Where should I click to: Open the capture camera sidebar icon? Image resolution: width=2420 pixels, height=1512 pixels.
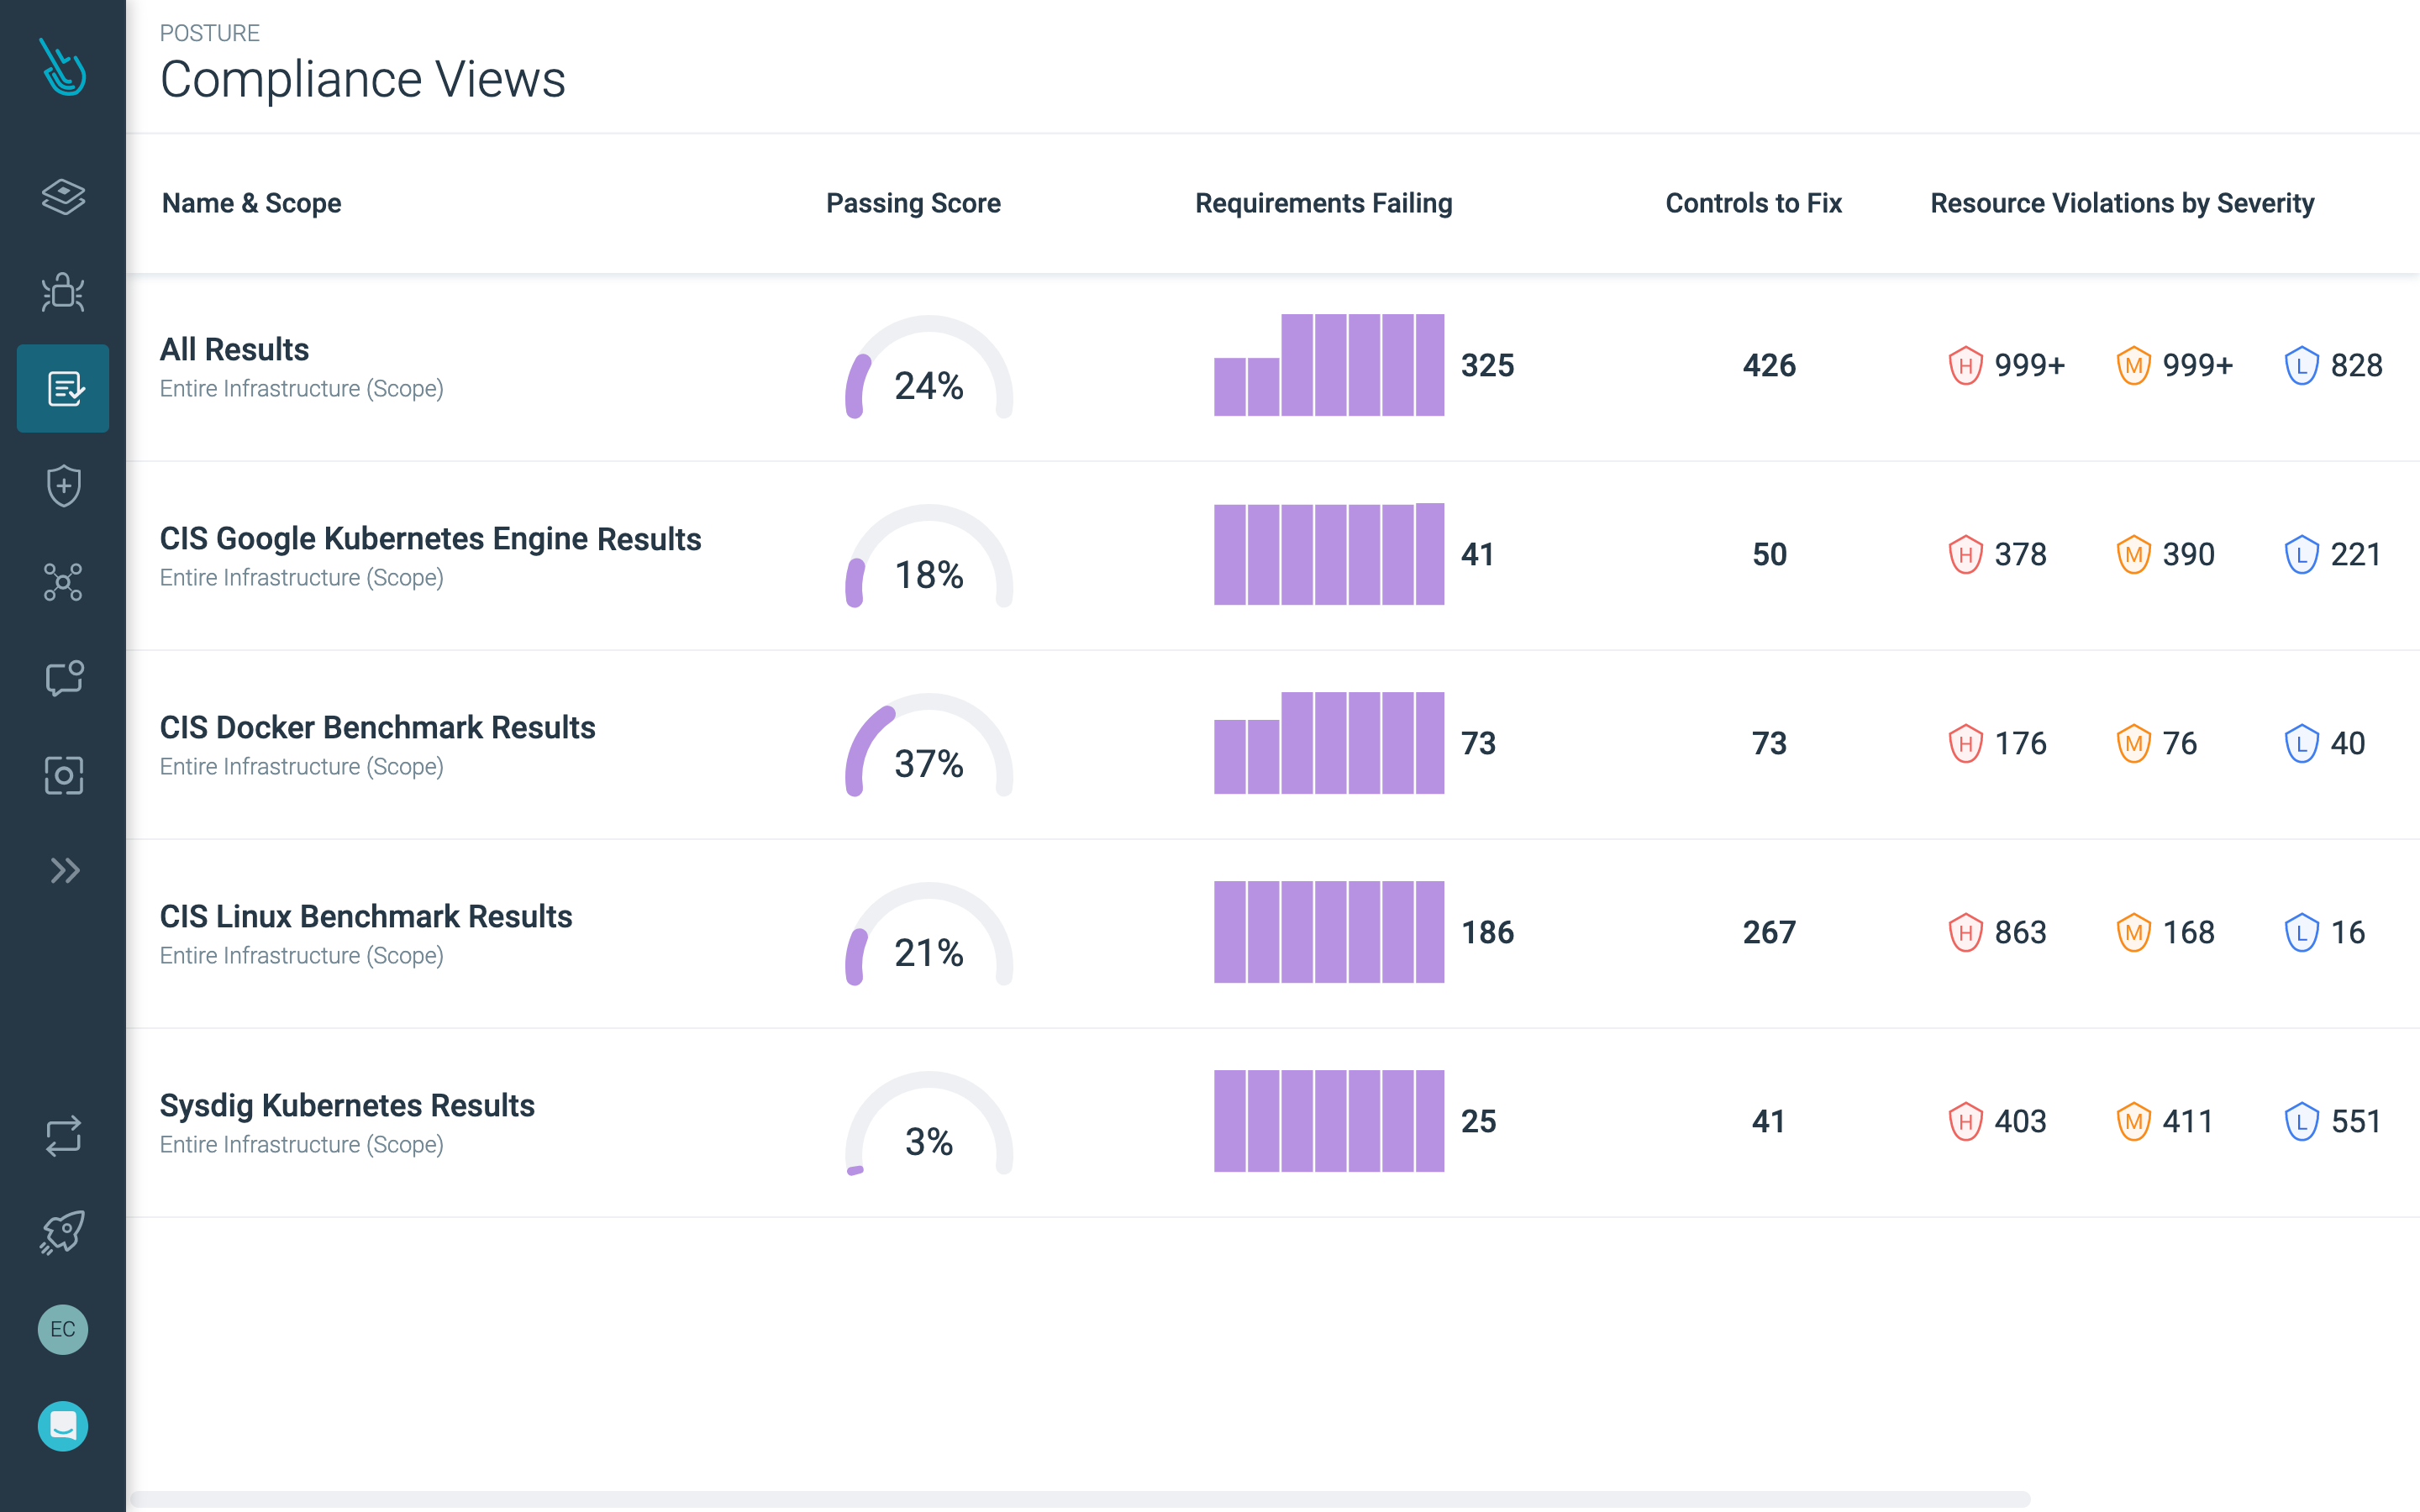[63, 775]
